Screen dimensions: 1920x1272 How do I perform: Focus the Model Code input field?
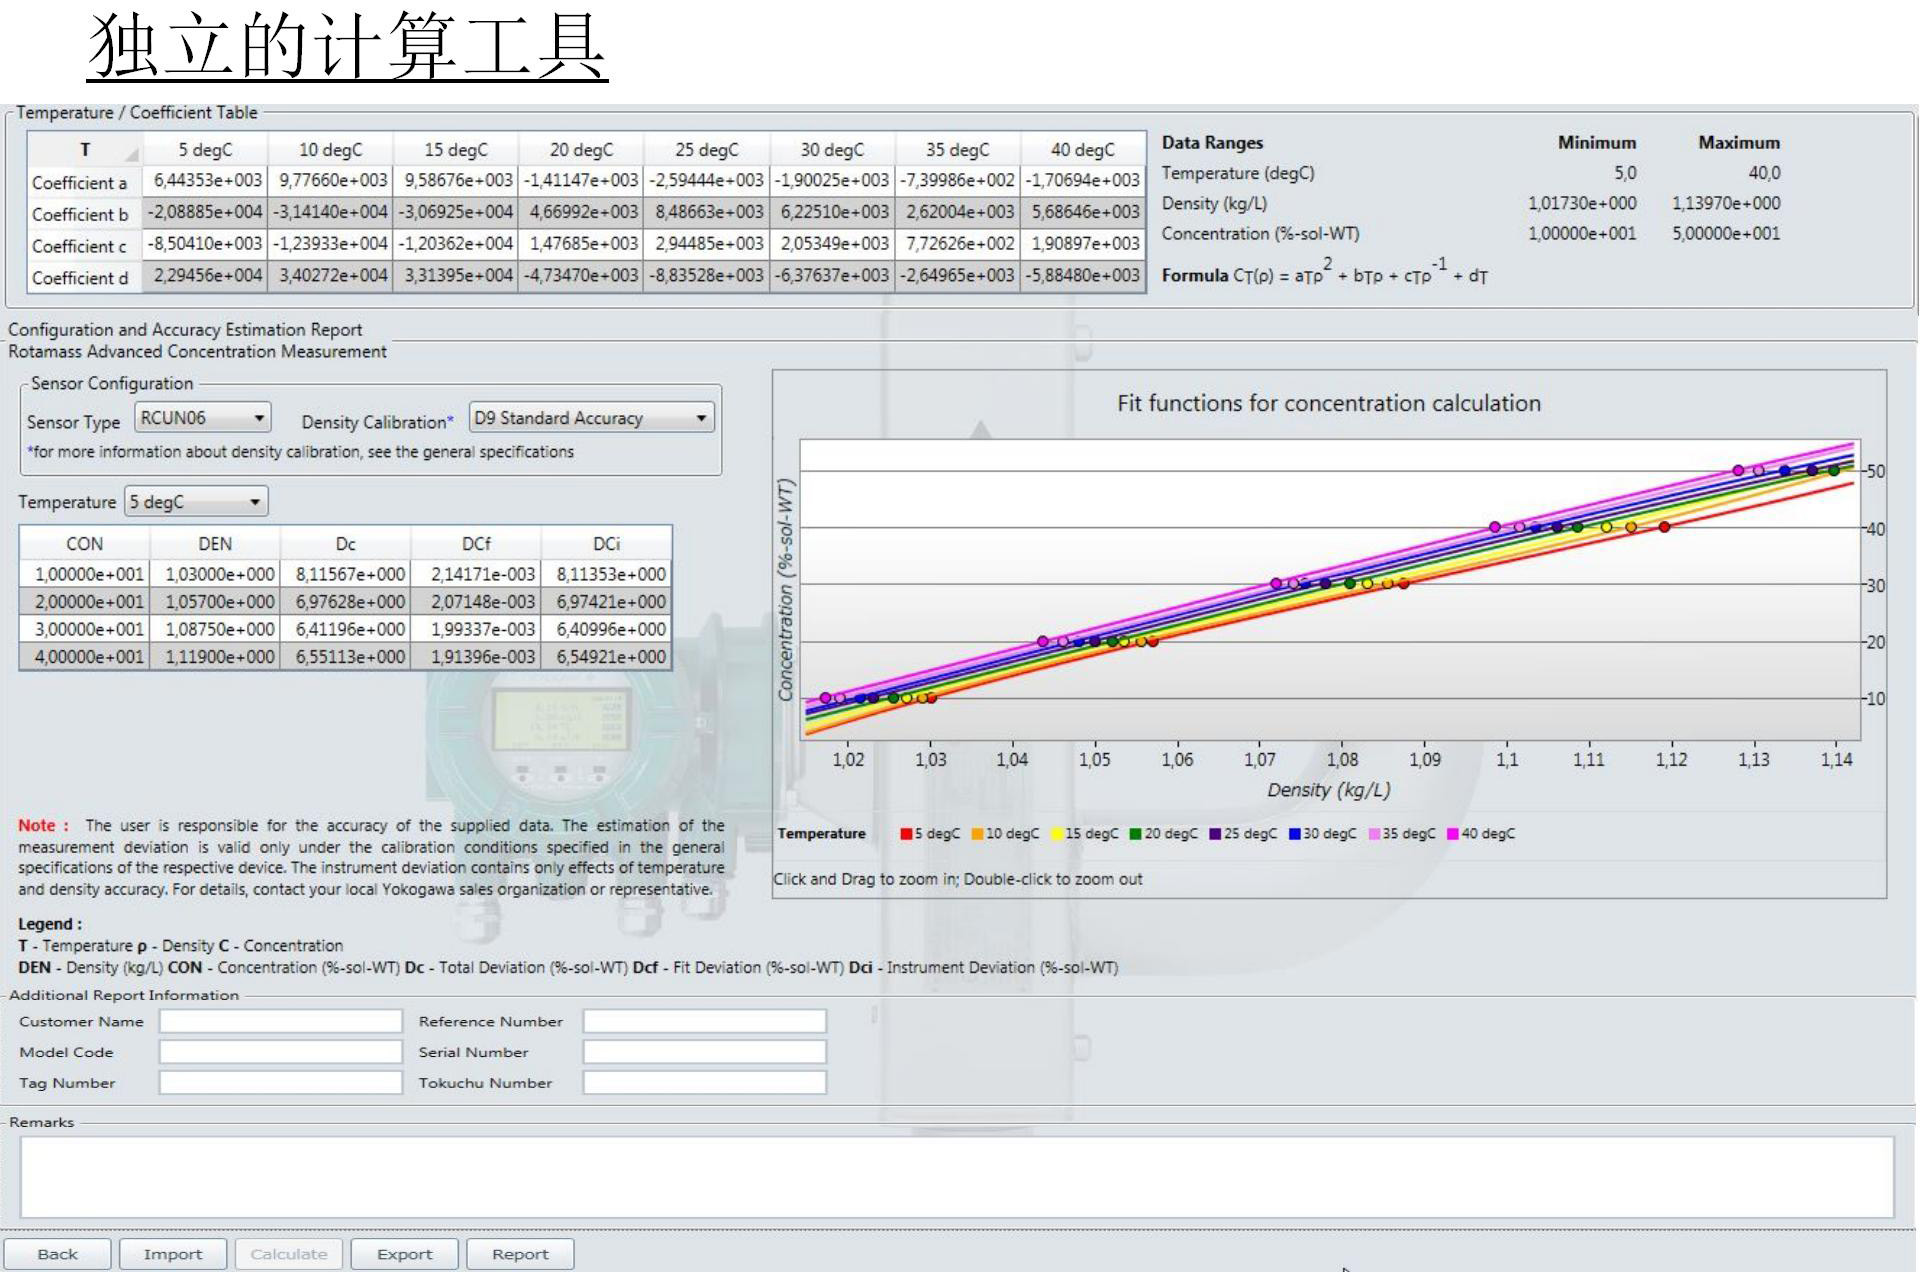(281, 1052)
